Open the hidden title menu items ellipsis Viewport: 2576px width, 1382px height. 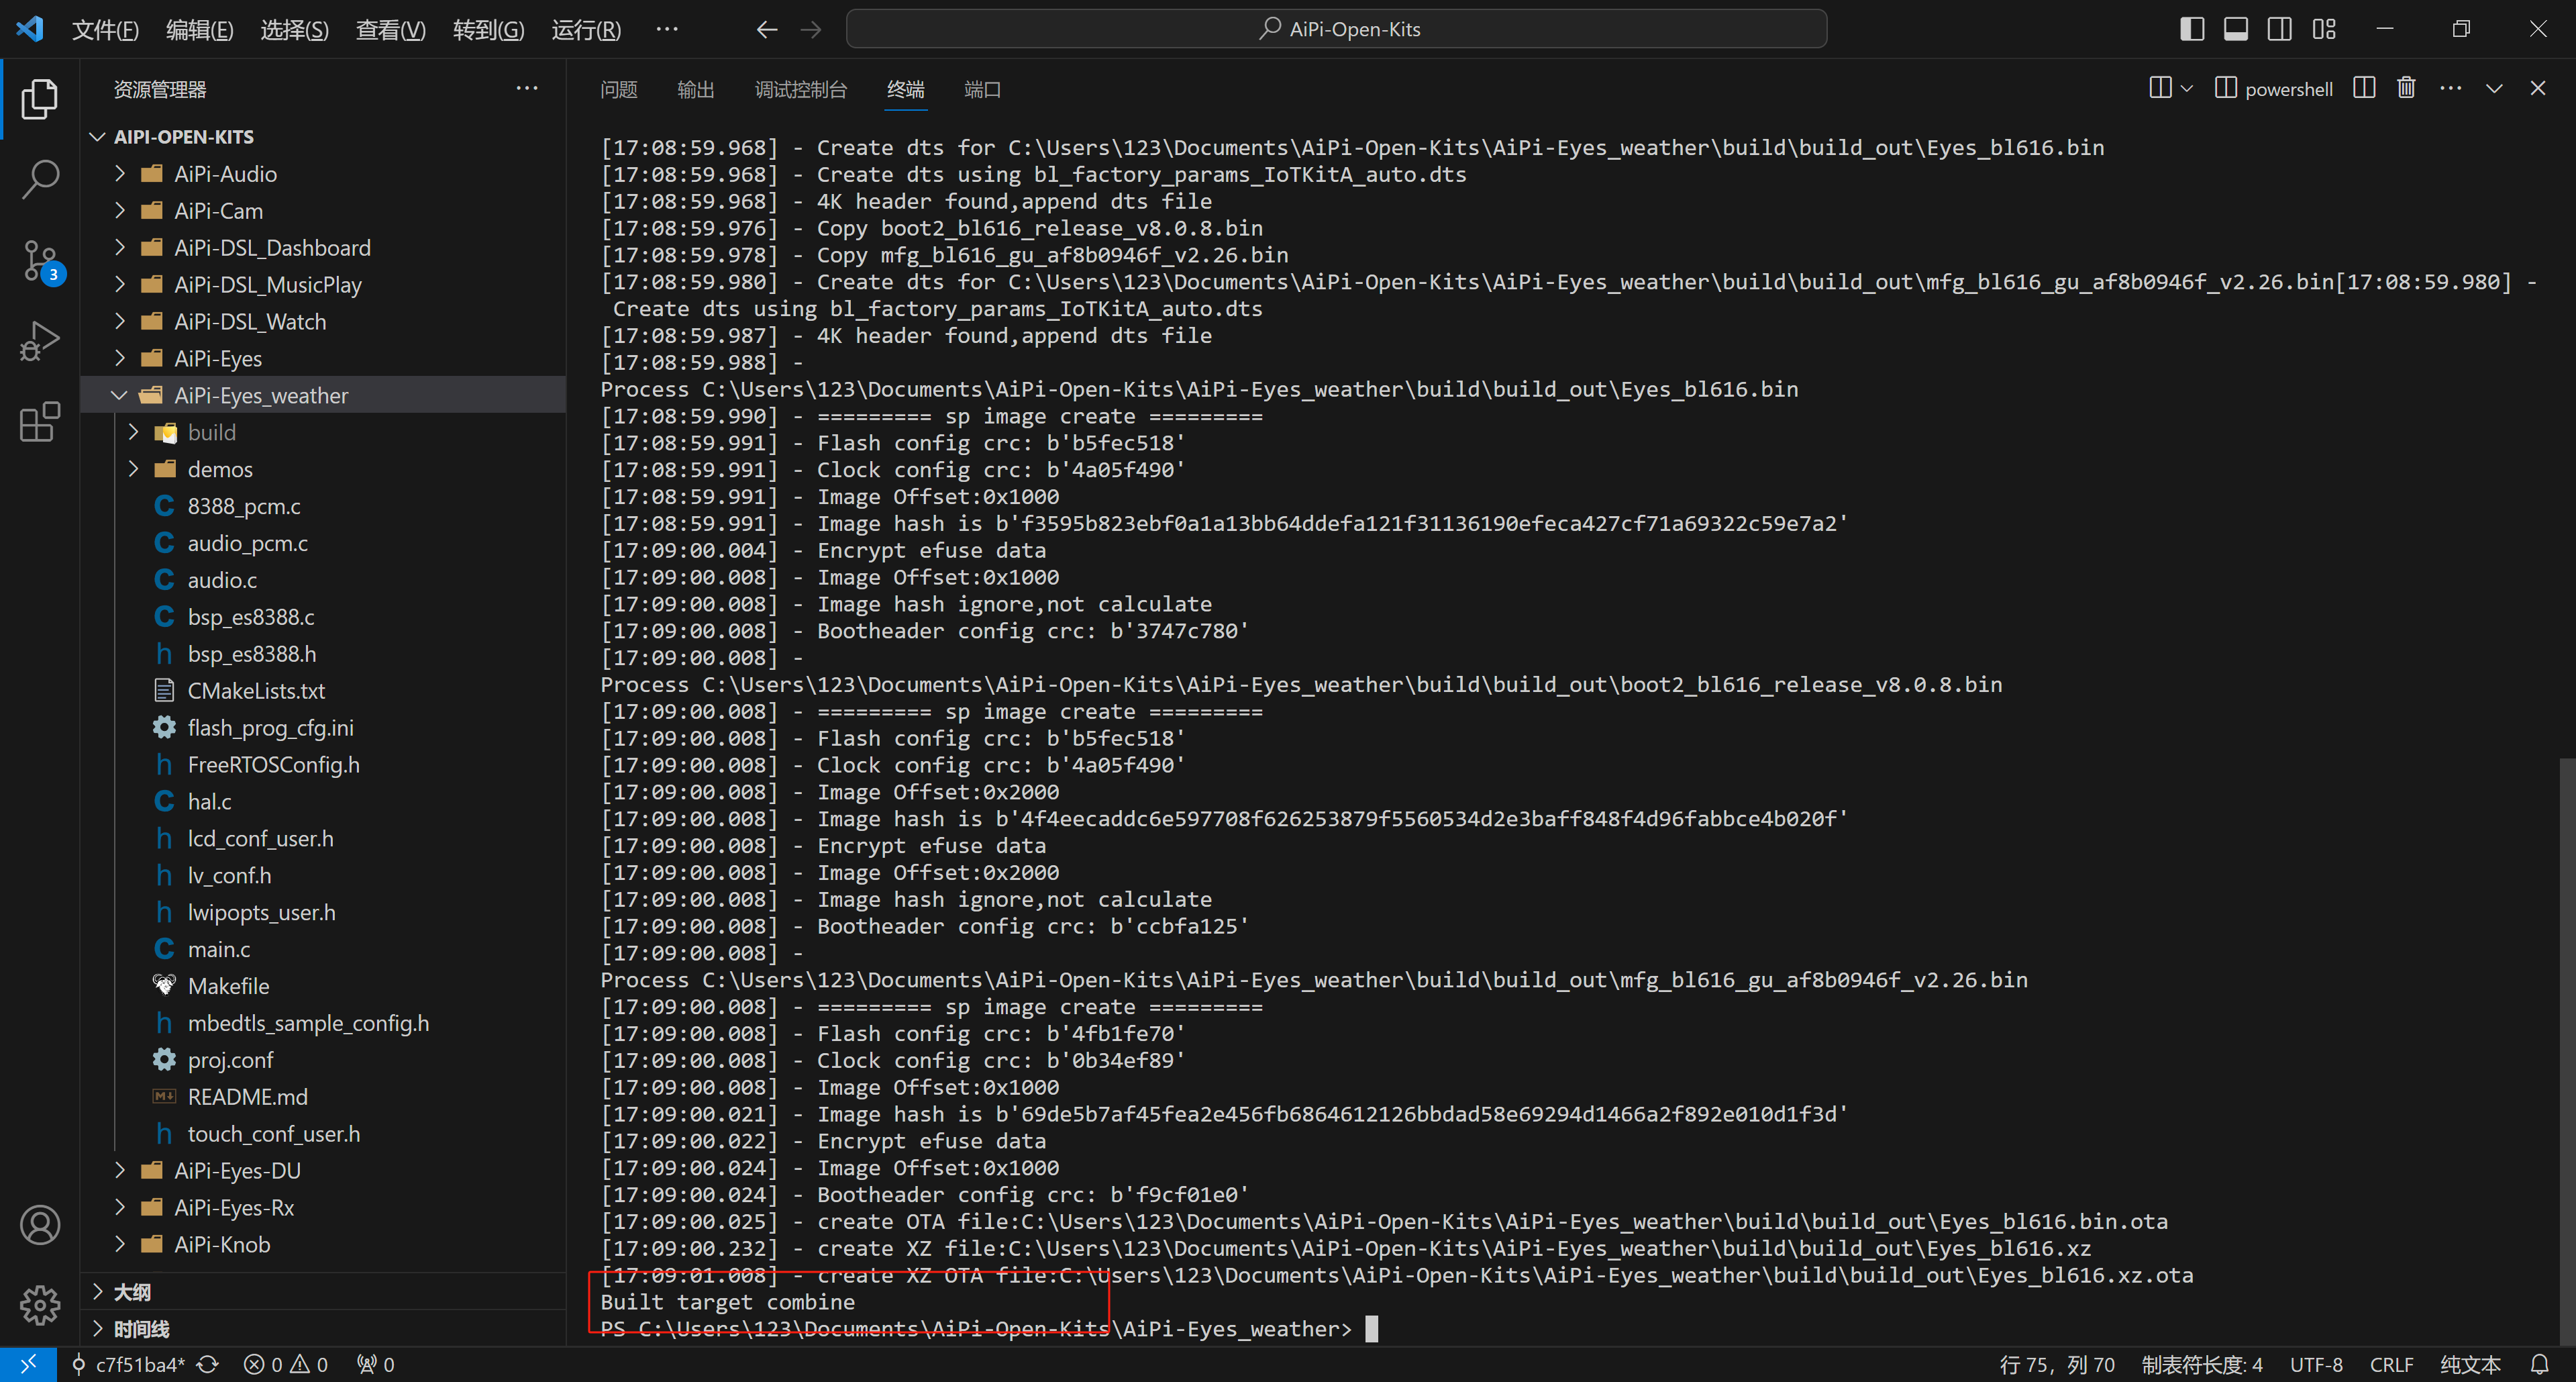(x=667, y=29)
